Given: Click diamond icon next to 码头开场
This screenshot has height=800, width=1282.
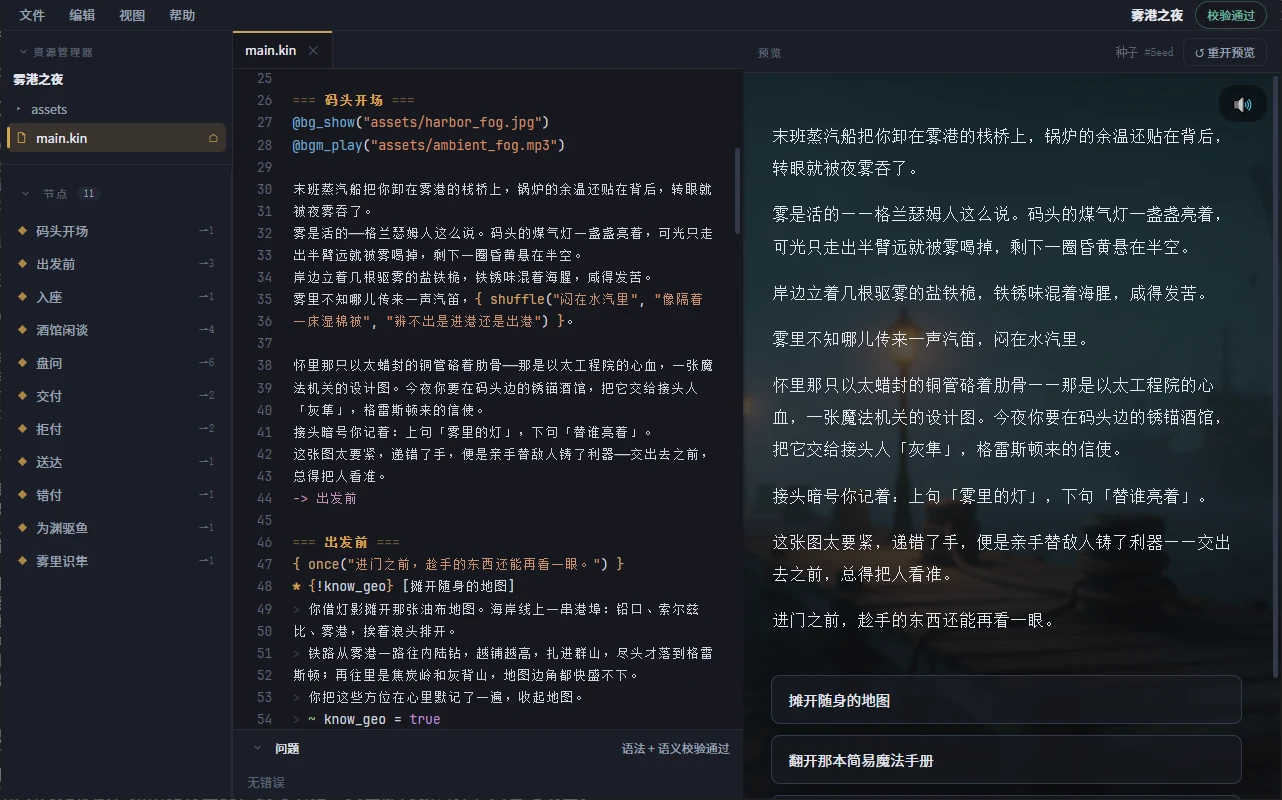Looking at the screenshot, I should 22,231.
